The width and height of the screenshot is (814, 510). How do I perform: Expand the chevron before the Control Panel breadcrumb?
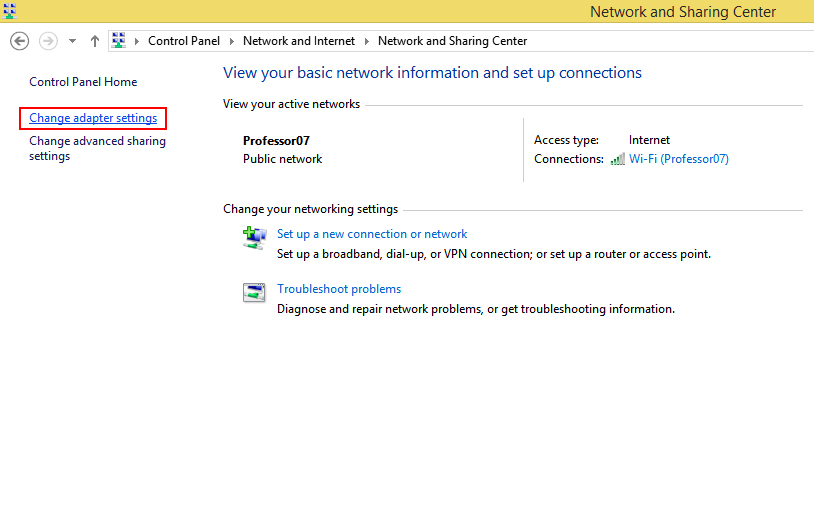pyautogui.click(x=137, y=42)
